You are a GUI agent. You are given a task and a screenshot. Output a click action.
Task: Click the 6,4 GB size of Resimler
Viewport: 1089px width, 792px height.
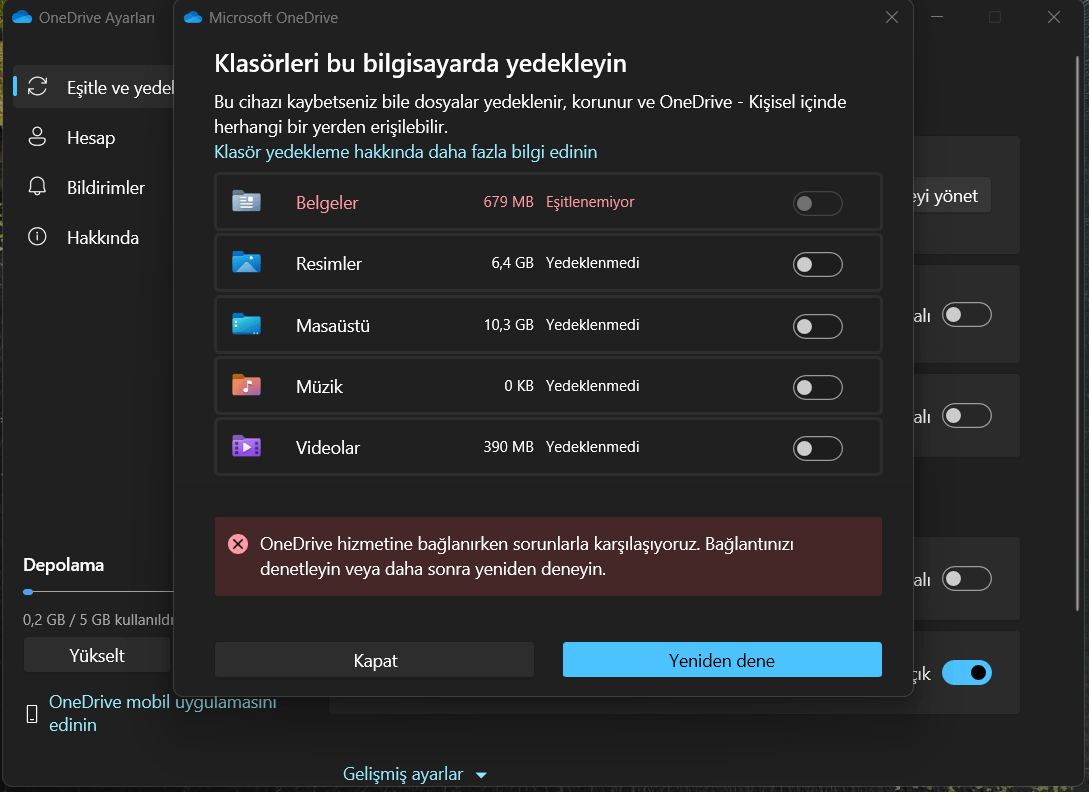(513, 263)
